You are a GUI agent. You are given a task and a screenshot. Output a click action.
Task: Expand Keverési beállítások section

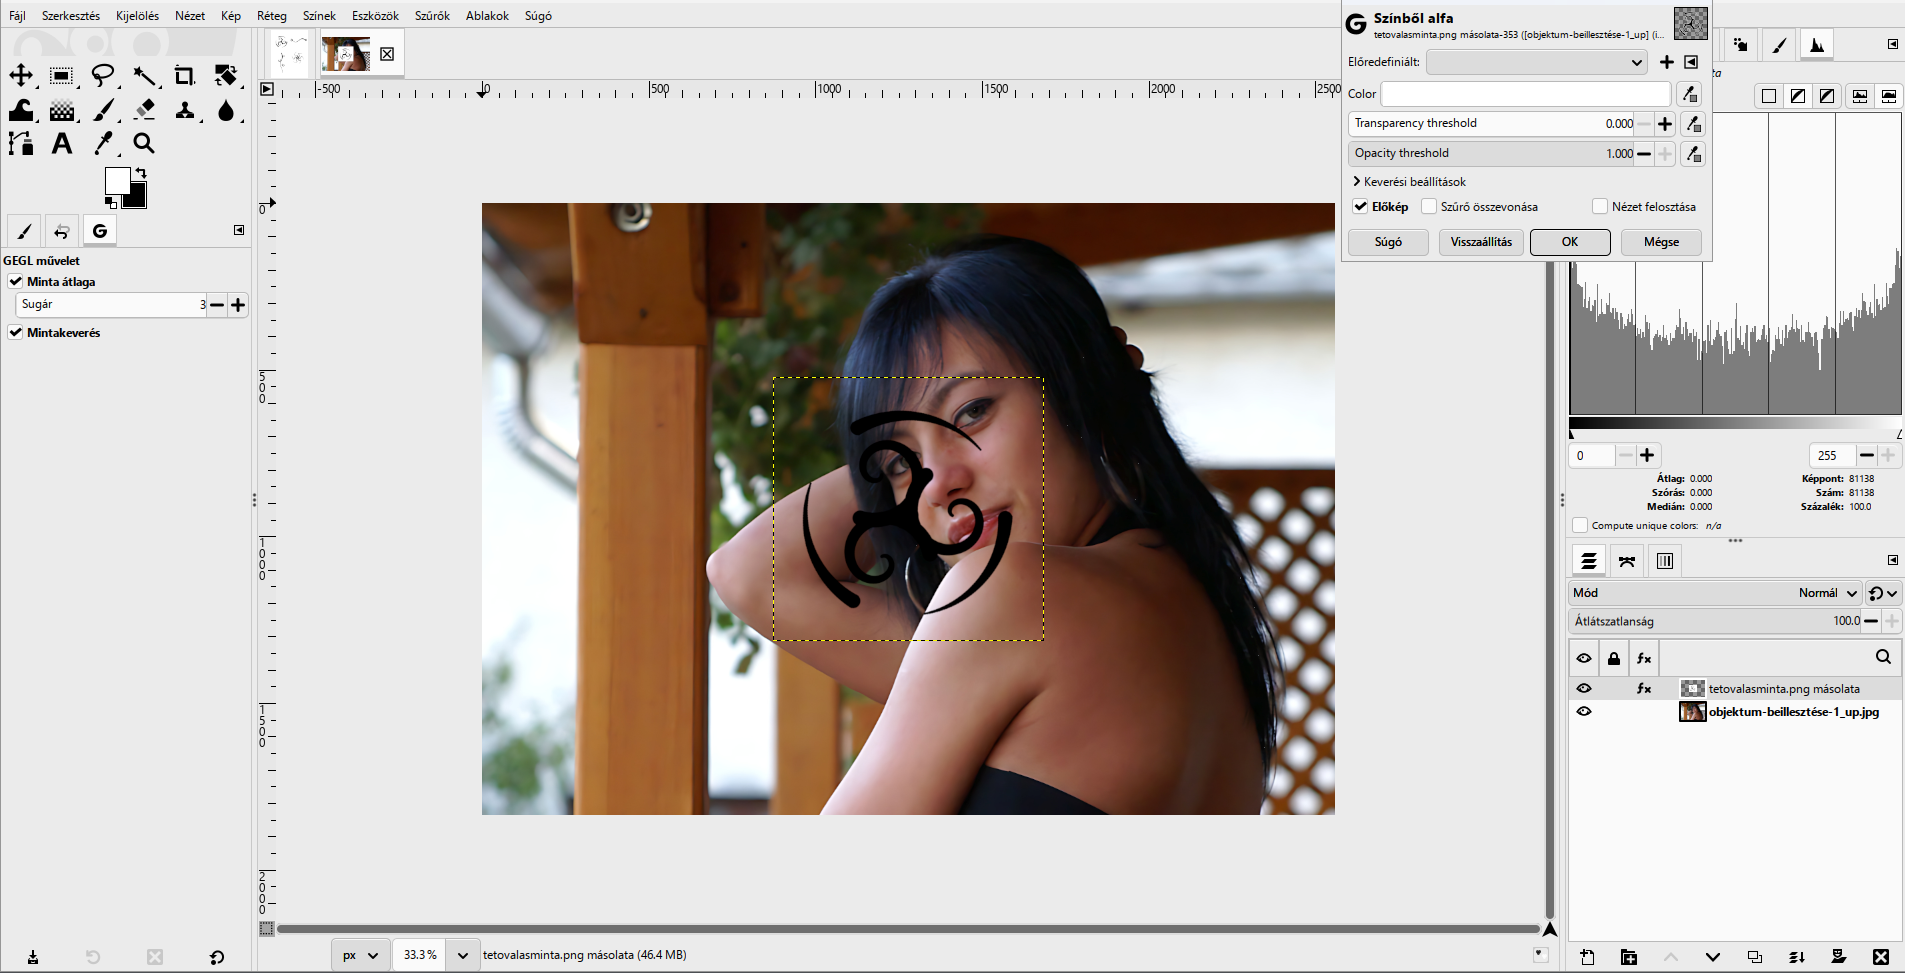coord(1410,182)
